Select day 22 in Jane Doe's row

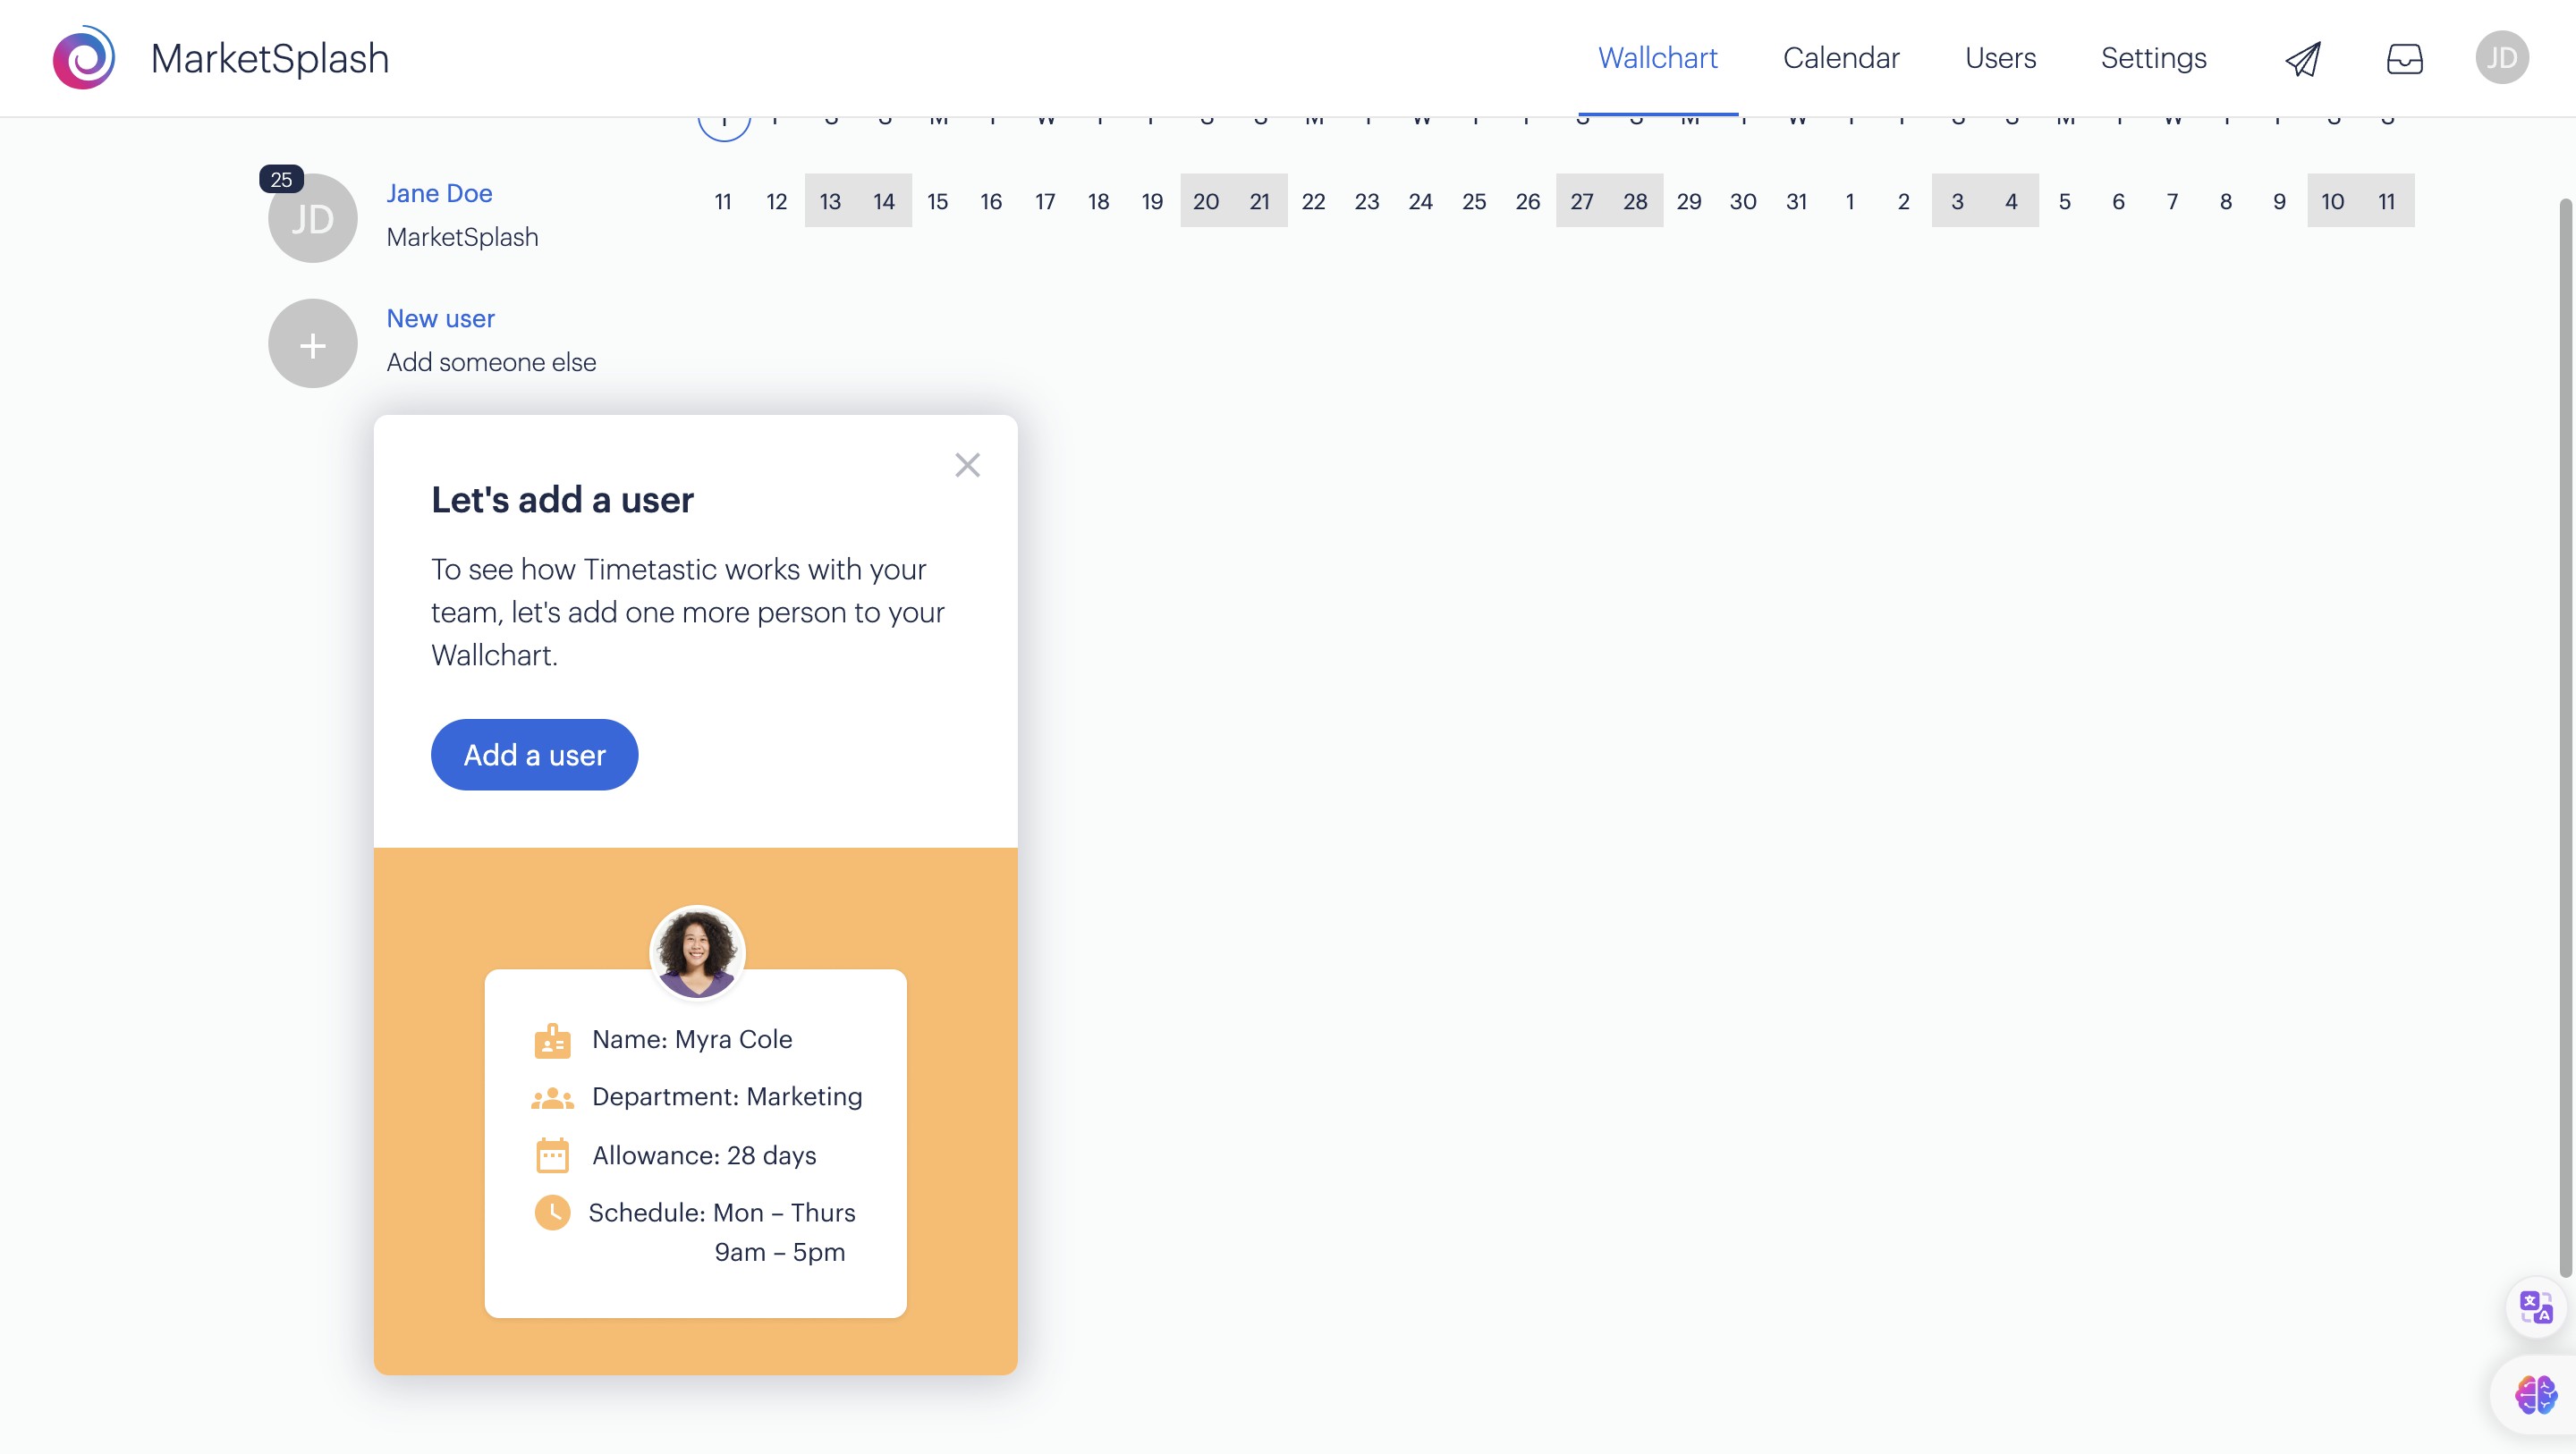pos(1313,202)
